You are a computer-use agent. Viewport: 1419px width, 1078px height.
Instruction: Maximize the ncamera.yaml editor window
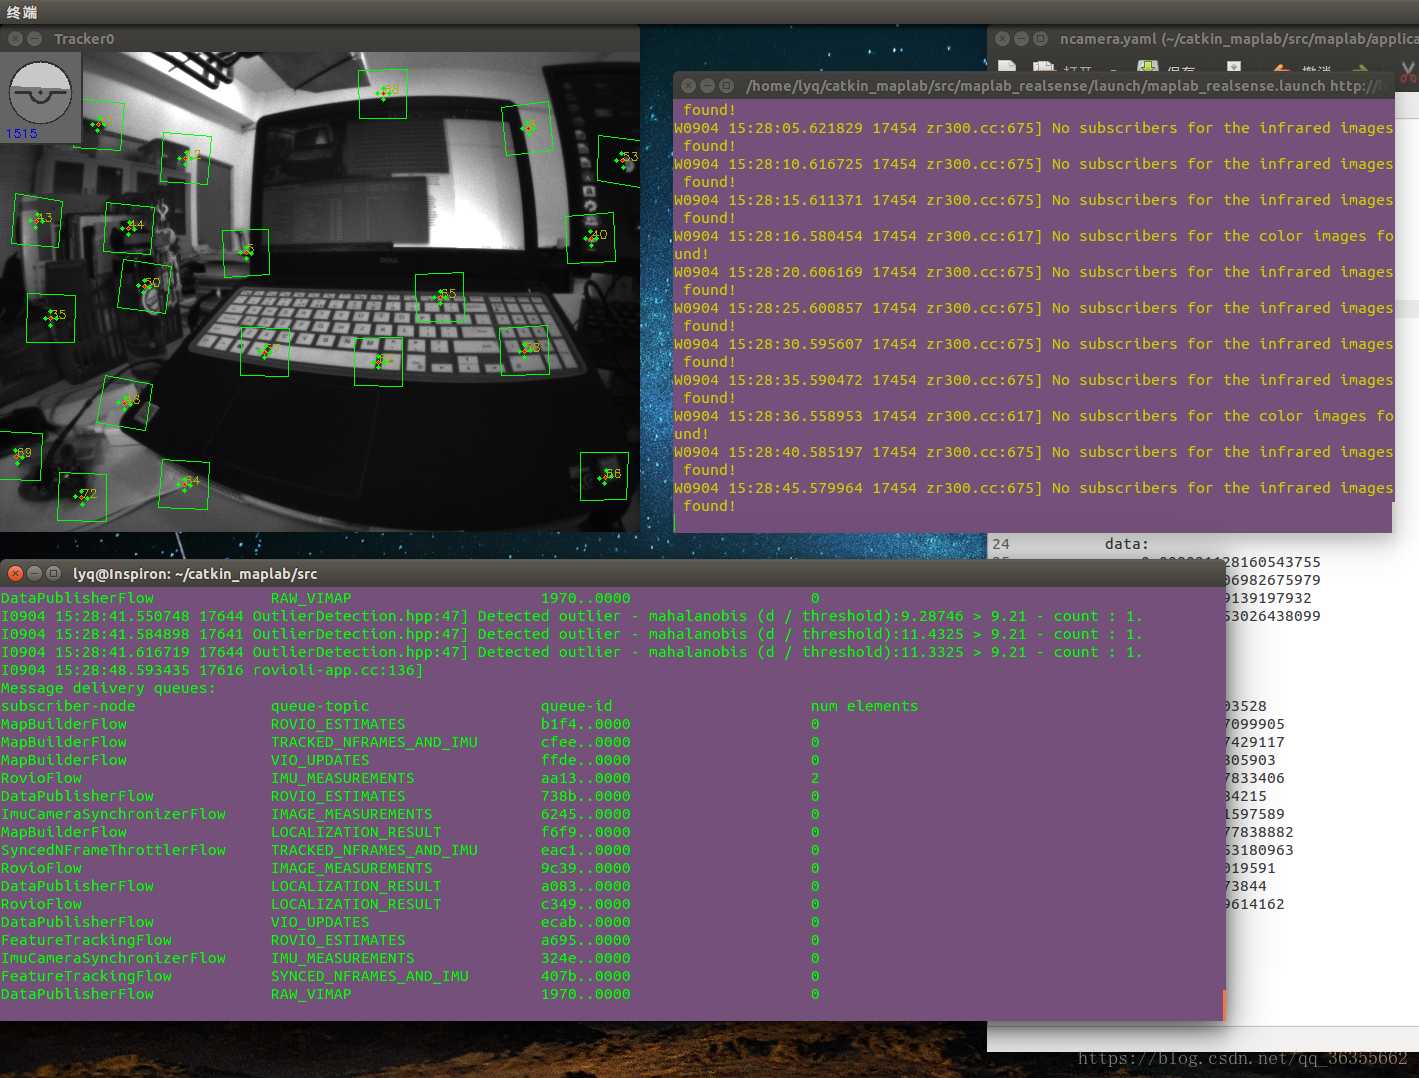[1041, 39]
